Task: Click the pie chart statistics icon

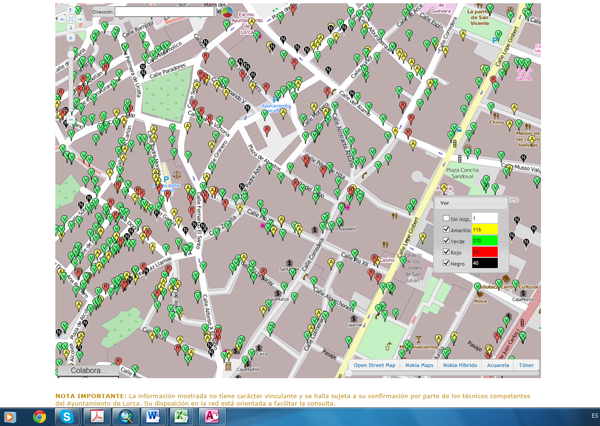Action: click(x=228, y=13)
